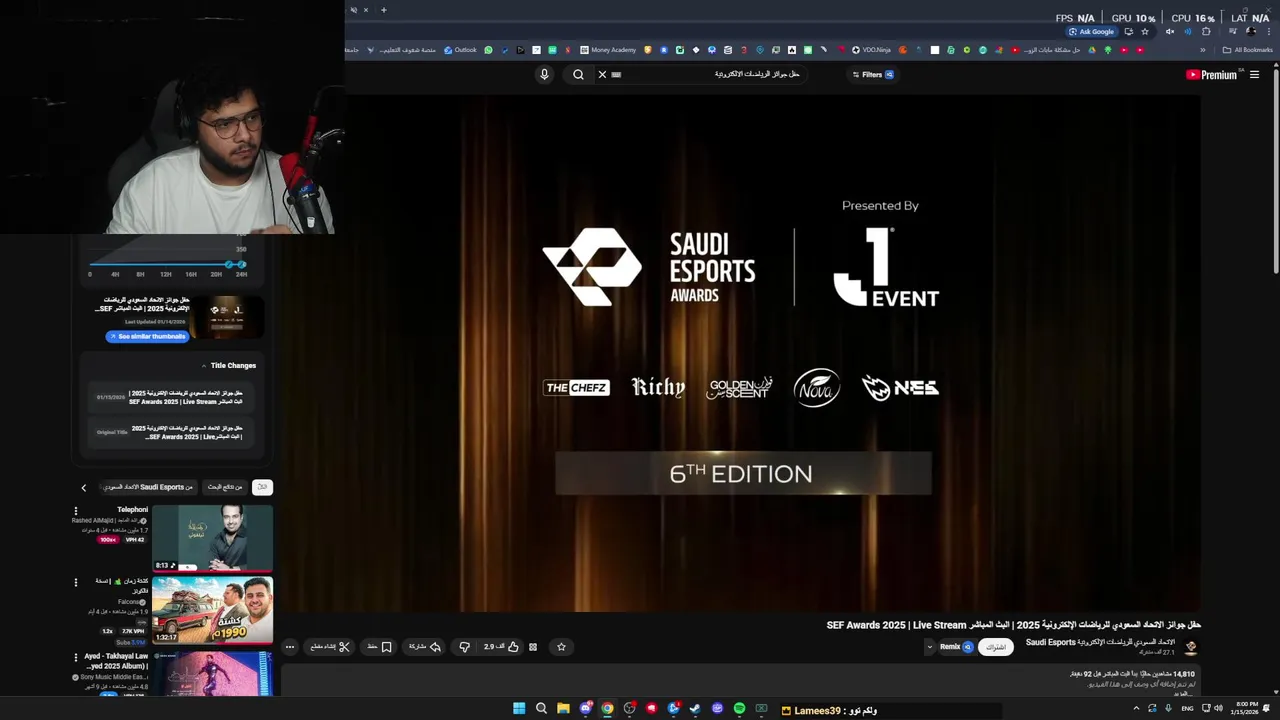
Task: Open the Saudi Esports channel avatar
Action: point(1190,648)
